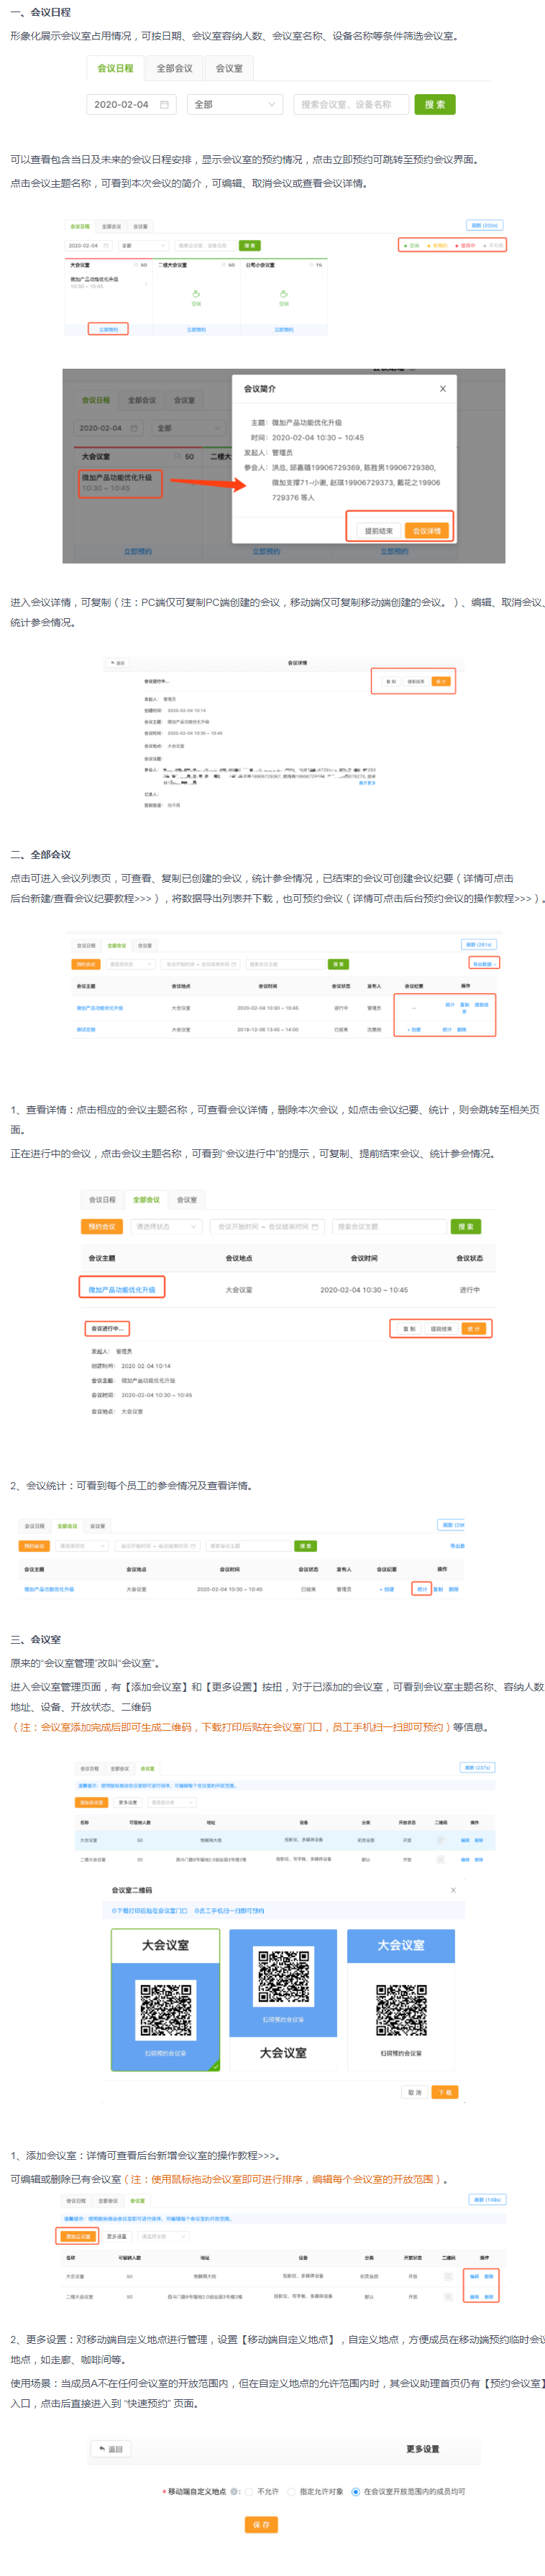The width and height of the screenshot is (545, 2576).
Task: Open calendar icon in the large 2020-02-04 date field
Action: point(165,104)
